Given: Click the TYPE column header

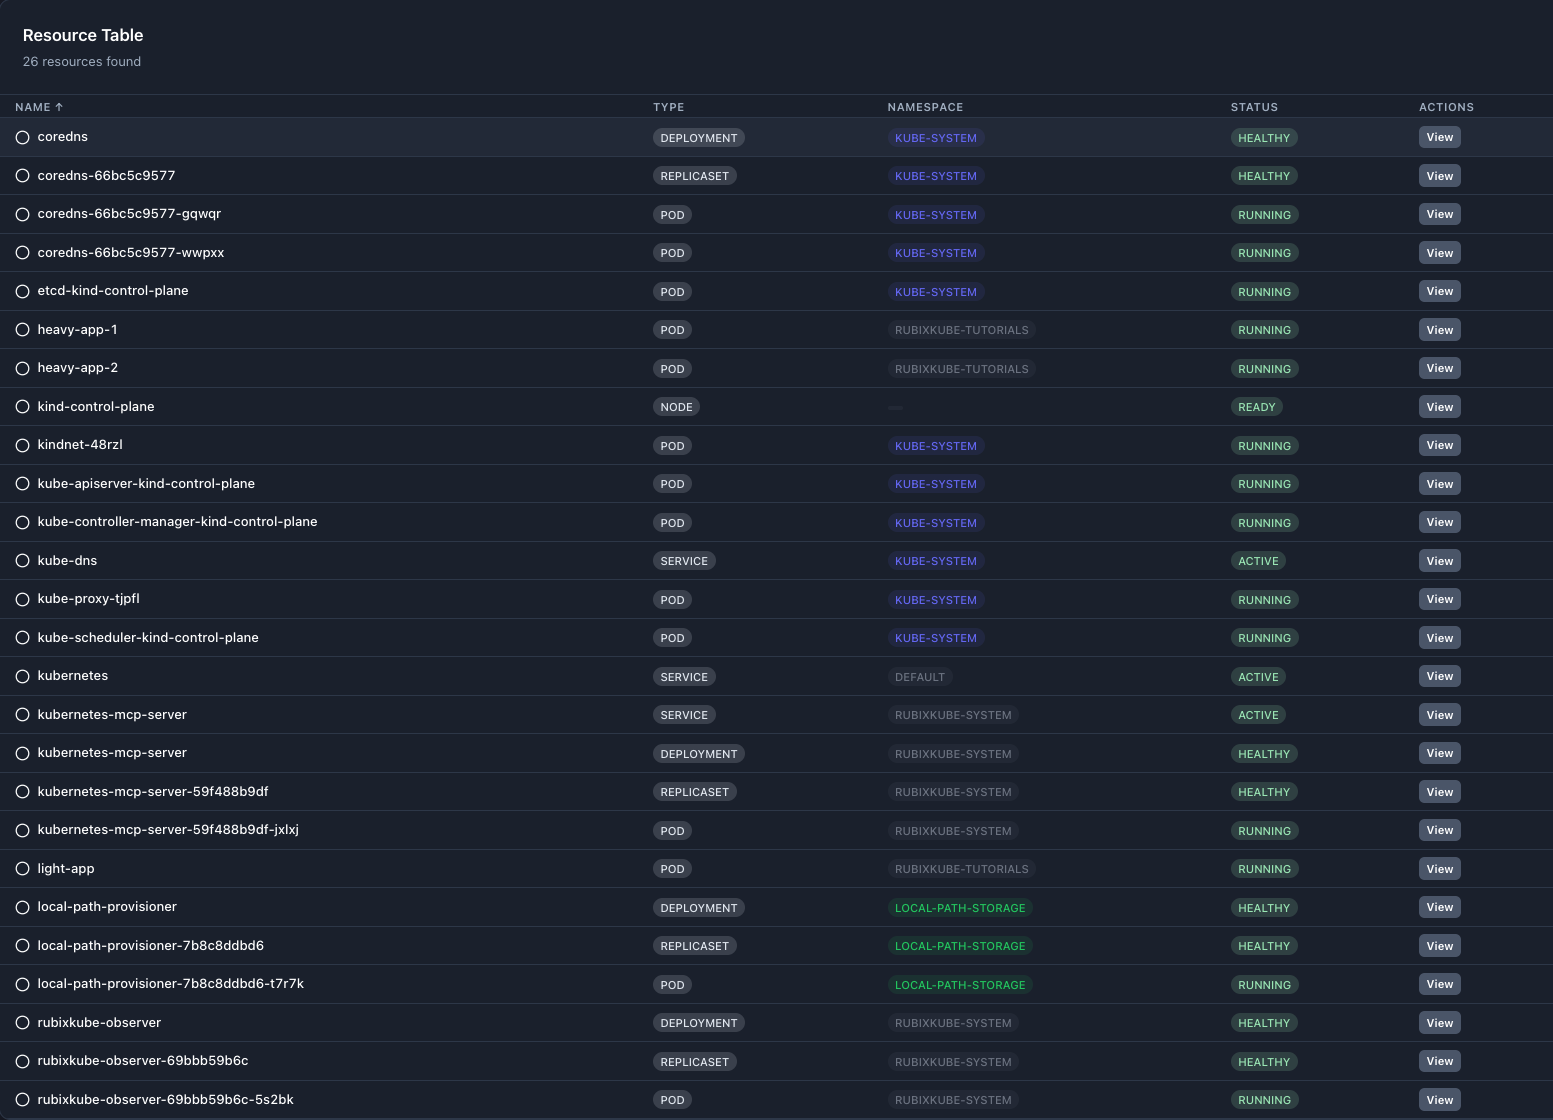Looking at the screenshot, I should tap(668, 107).
